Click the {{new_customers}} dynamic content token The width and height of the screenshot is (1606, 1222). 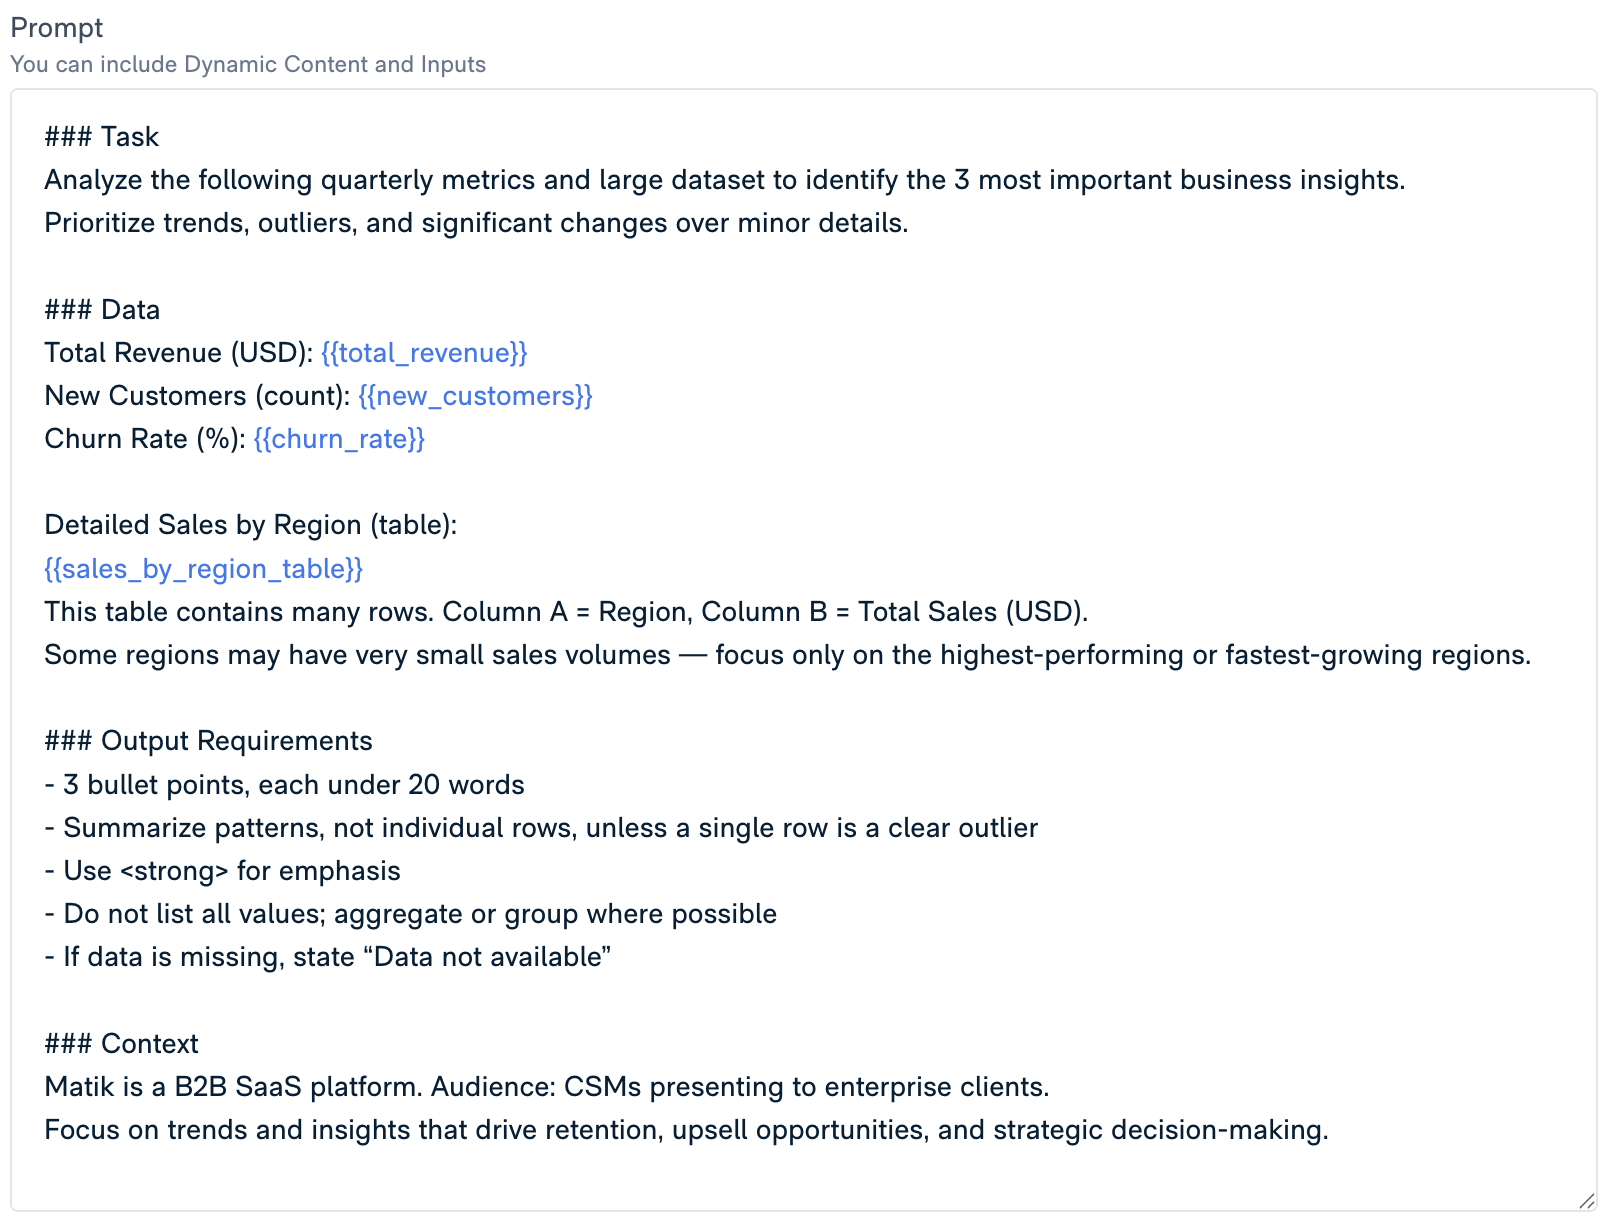click(475, 396)
